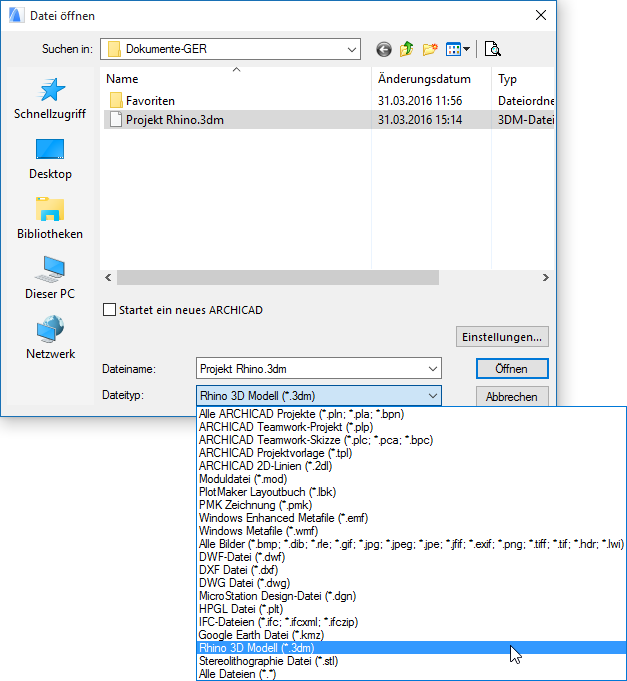Go back using the round arrow icon
The width and height of the screenshot is (627, 681).
point(384,50)
